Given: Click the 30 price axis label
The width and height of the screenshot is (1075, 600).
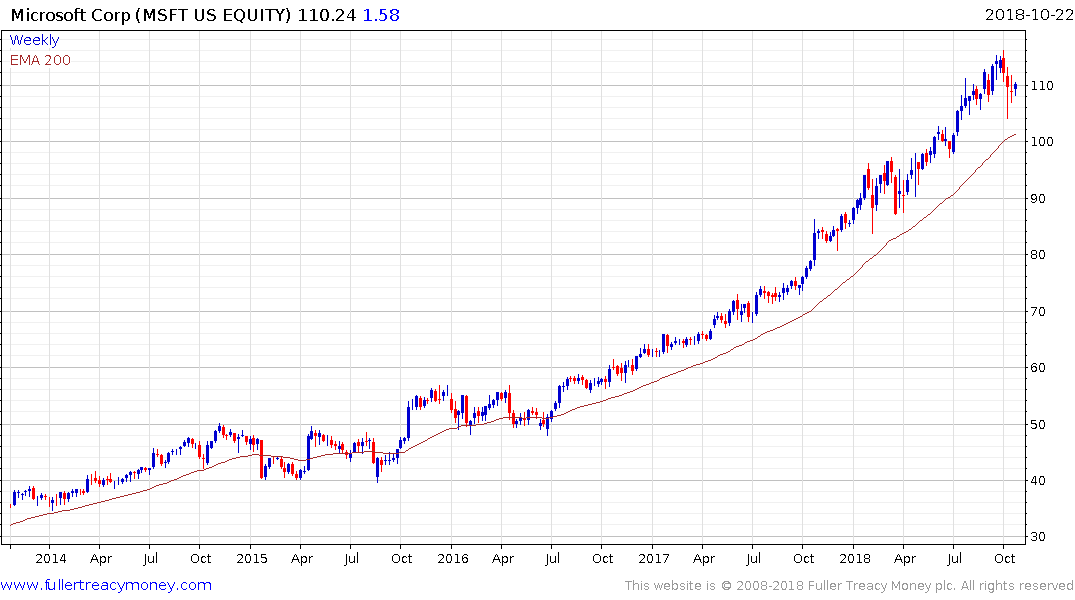Looking at the screenshot, I should 1038,538.
